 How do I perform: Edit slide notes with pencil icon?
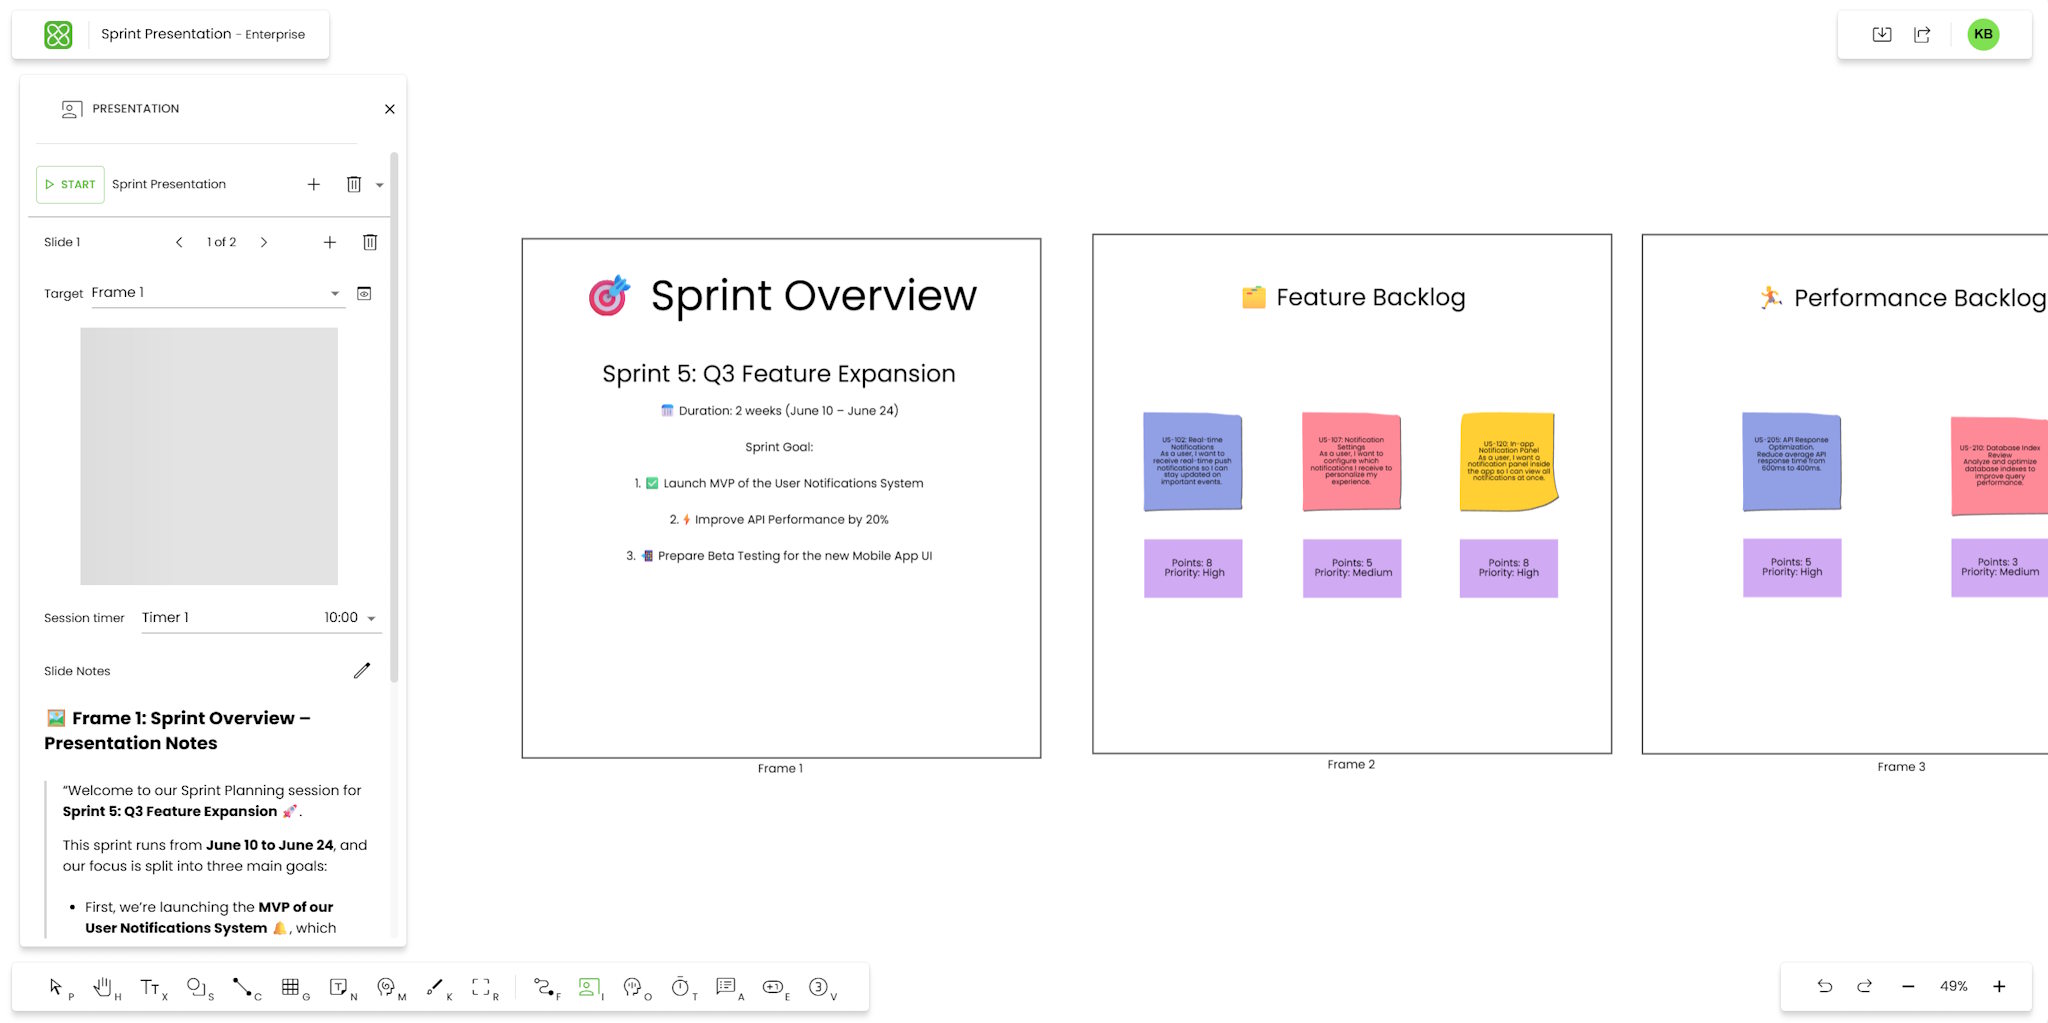pyautogui.click(x=362, y=670)
